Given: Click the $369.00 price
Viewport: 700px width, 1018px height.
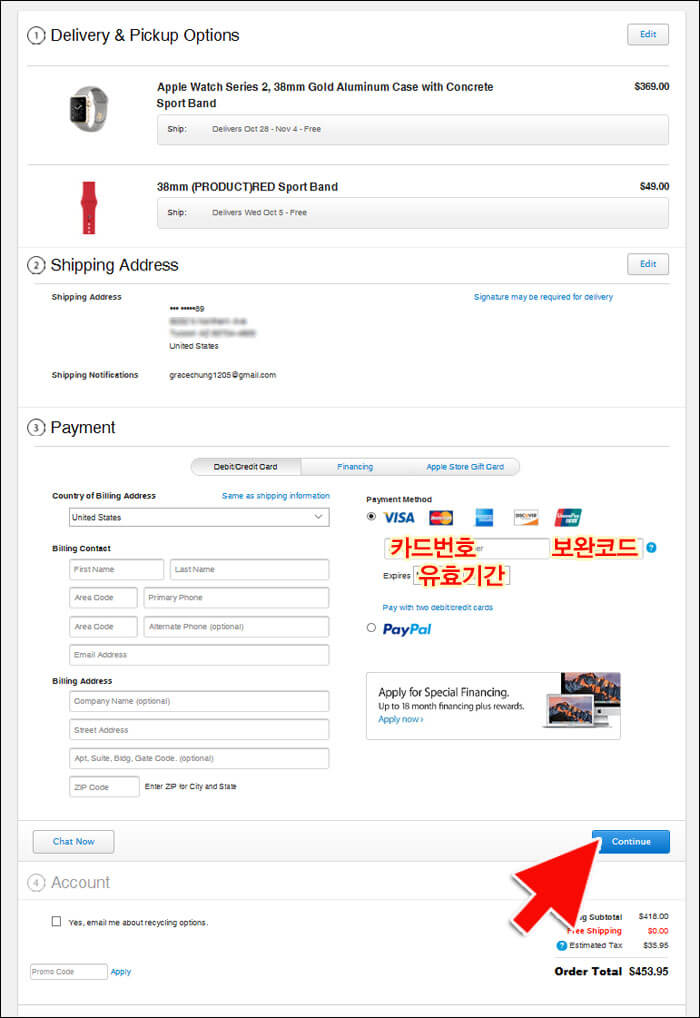Looking at the screenshot, I should pos(651,86).
